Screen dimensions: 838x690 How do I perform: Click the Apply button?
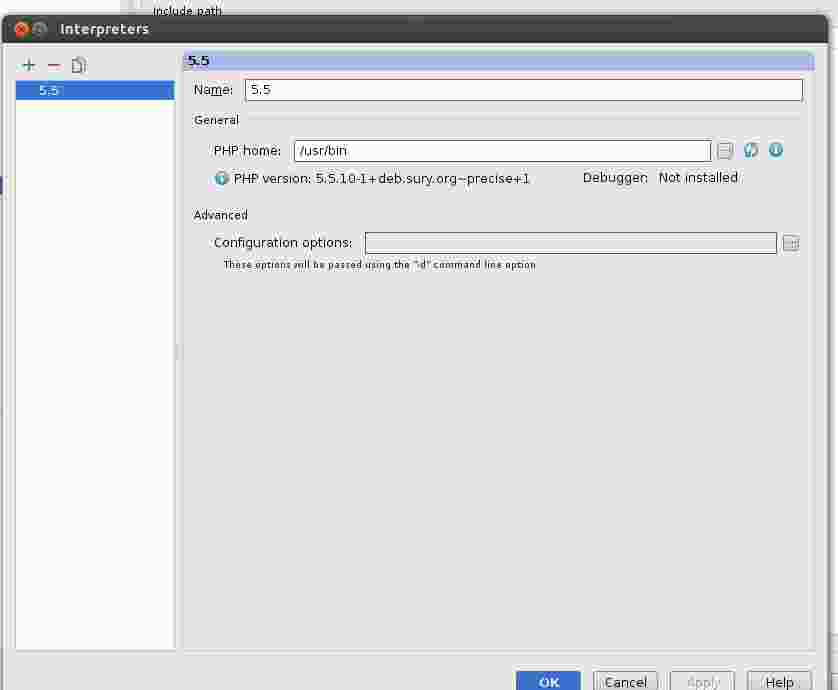tap(702, 681)
